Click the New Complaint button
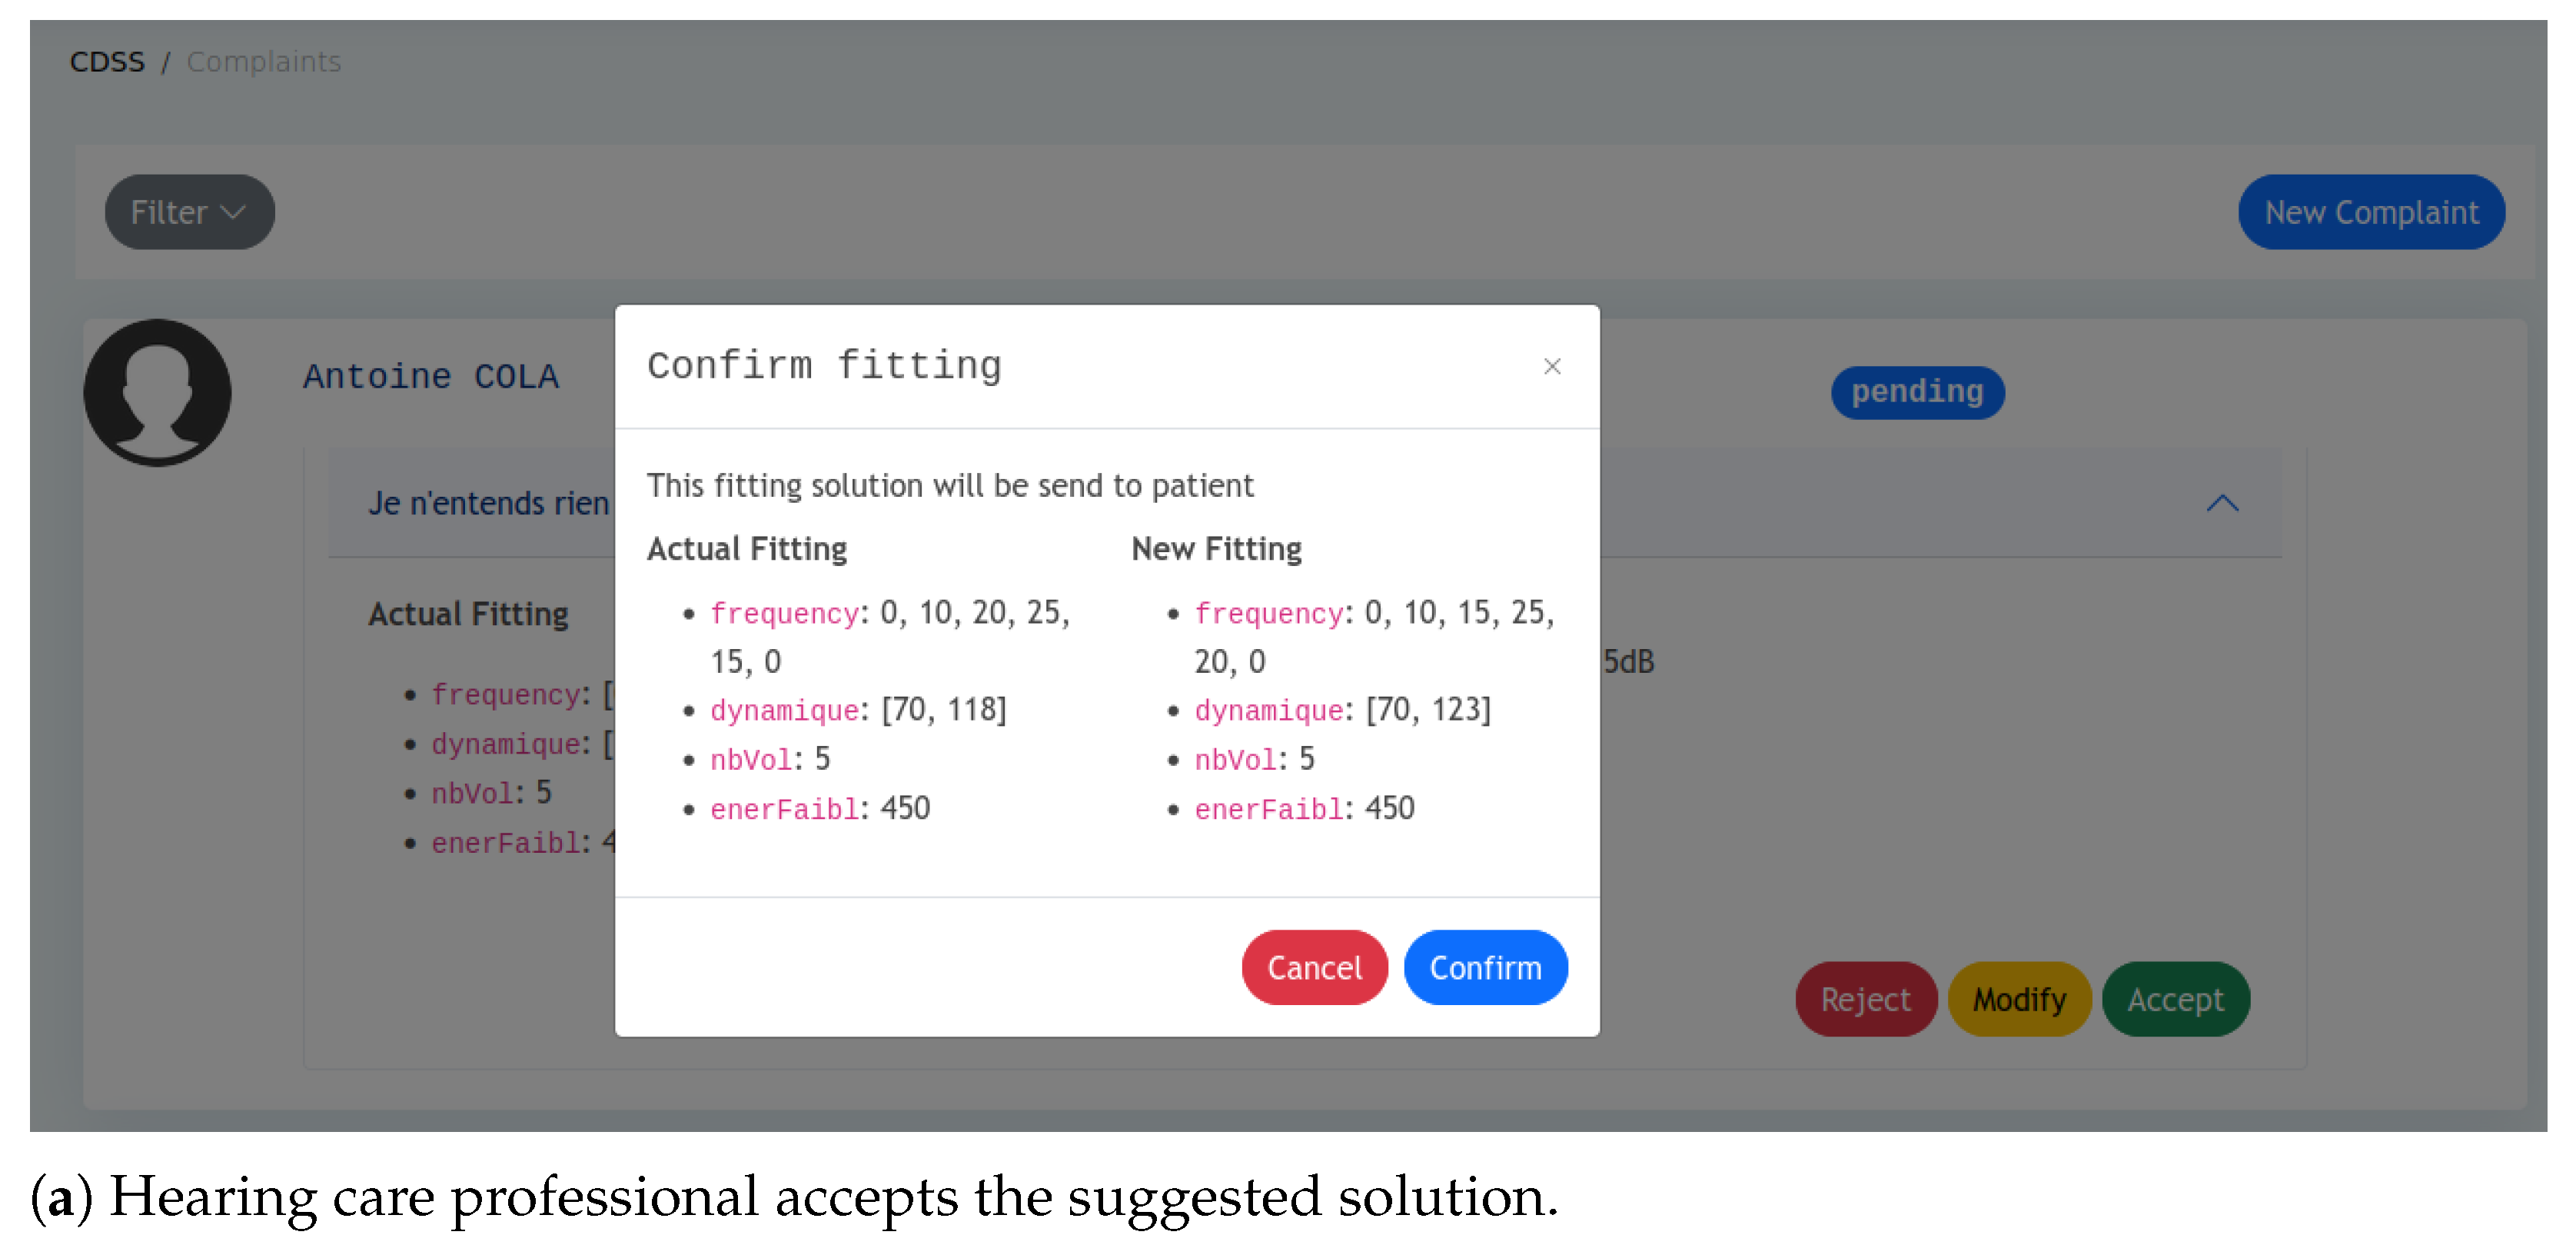This screenshot has height=1255, width=2576. point(2370,212)
